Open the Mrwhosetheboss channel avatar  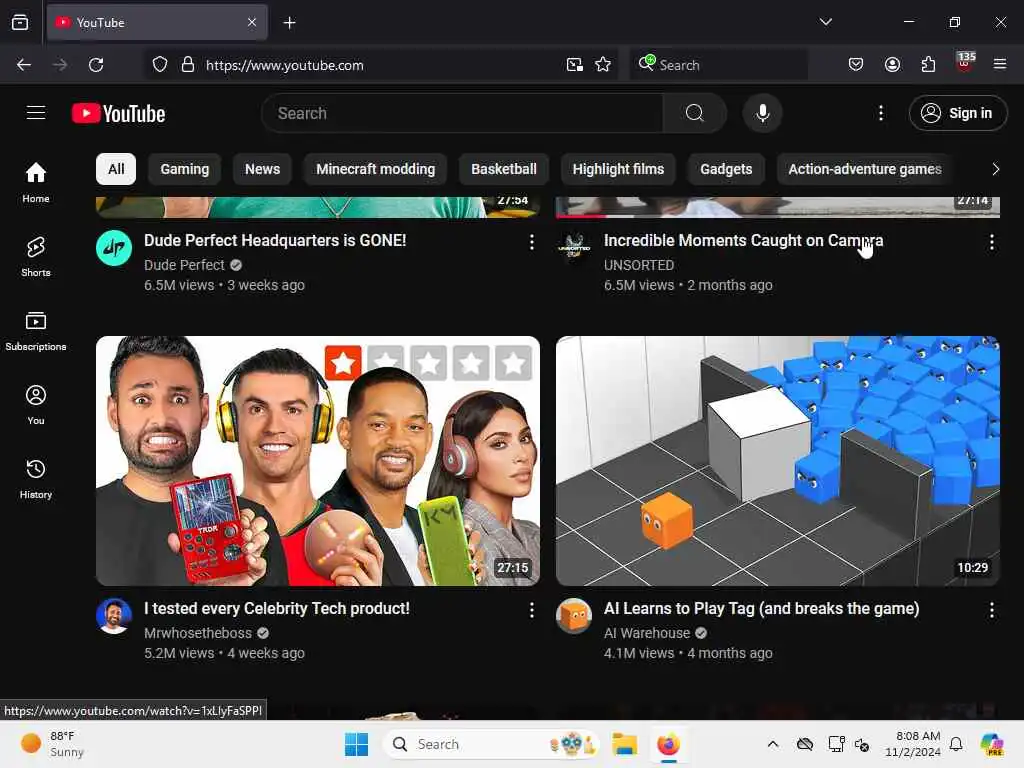[114, 616]
